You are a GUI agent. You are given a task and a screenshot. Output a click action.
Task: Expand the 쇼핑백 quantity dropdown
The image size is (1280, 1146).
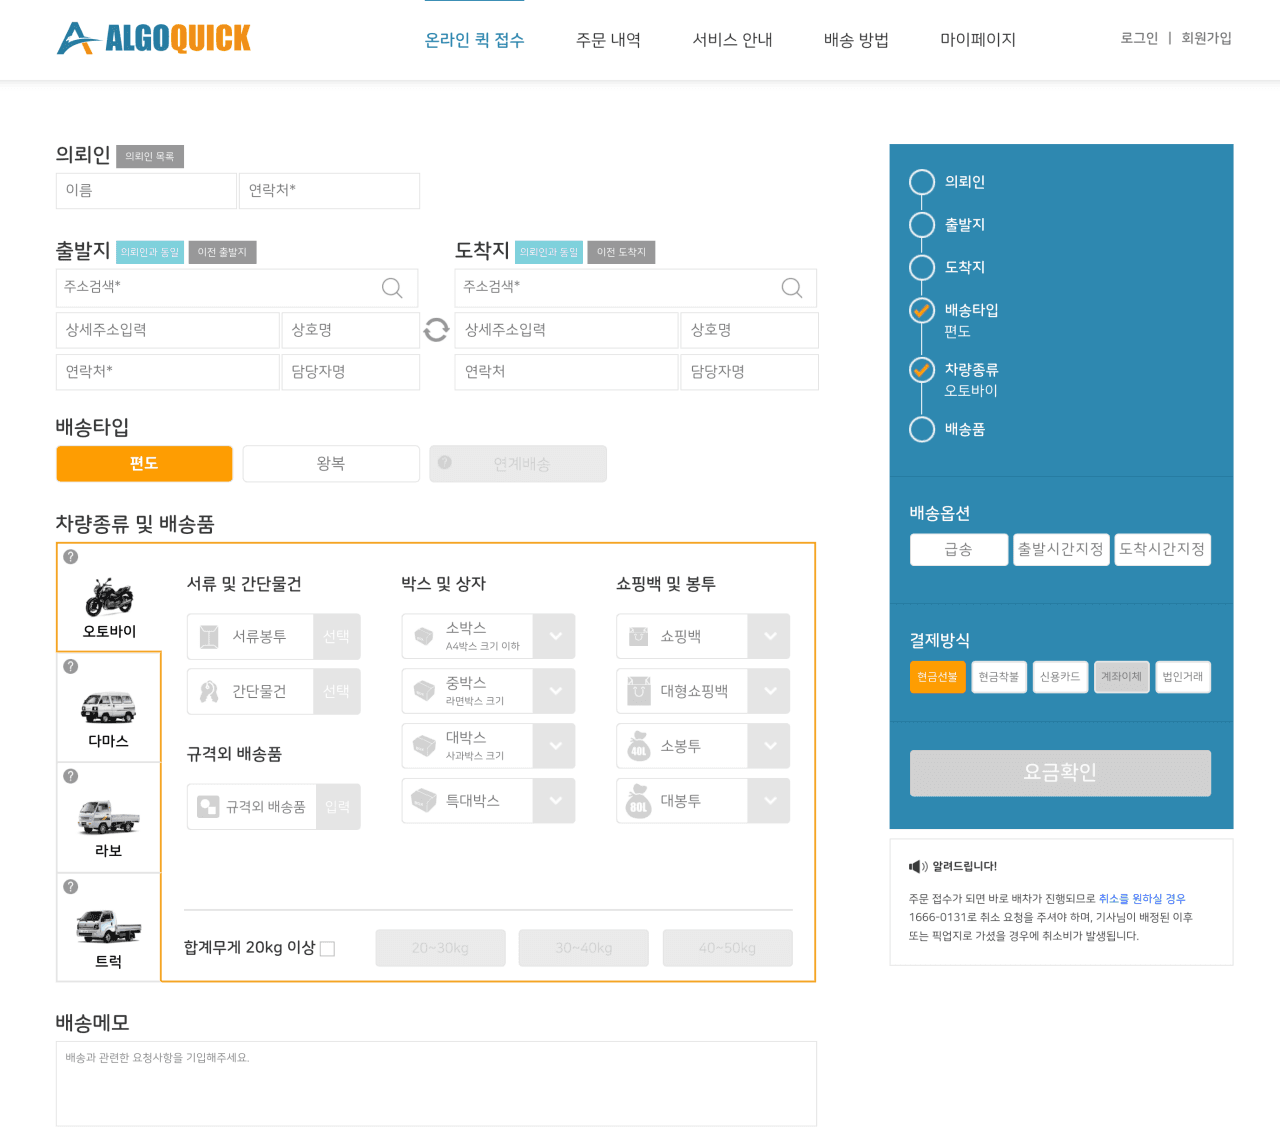[770, 636]
